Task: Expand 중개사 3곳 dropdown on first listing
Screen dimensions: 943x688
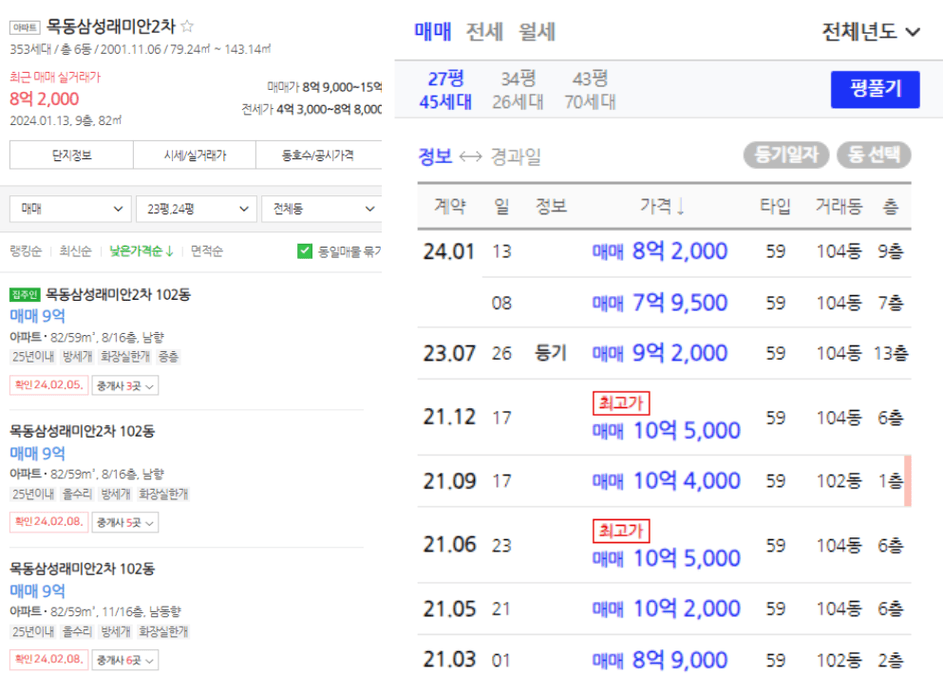Action: (125, 385)
